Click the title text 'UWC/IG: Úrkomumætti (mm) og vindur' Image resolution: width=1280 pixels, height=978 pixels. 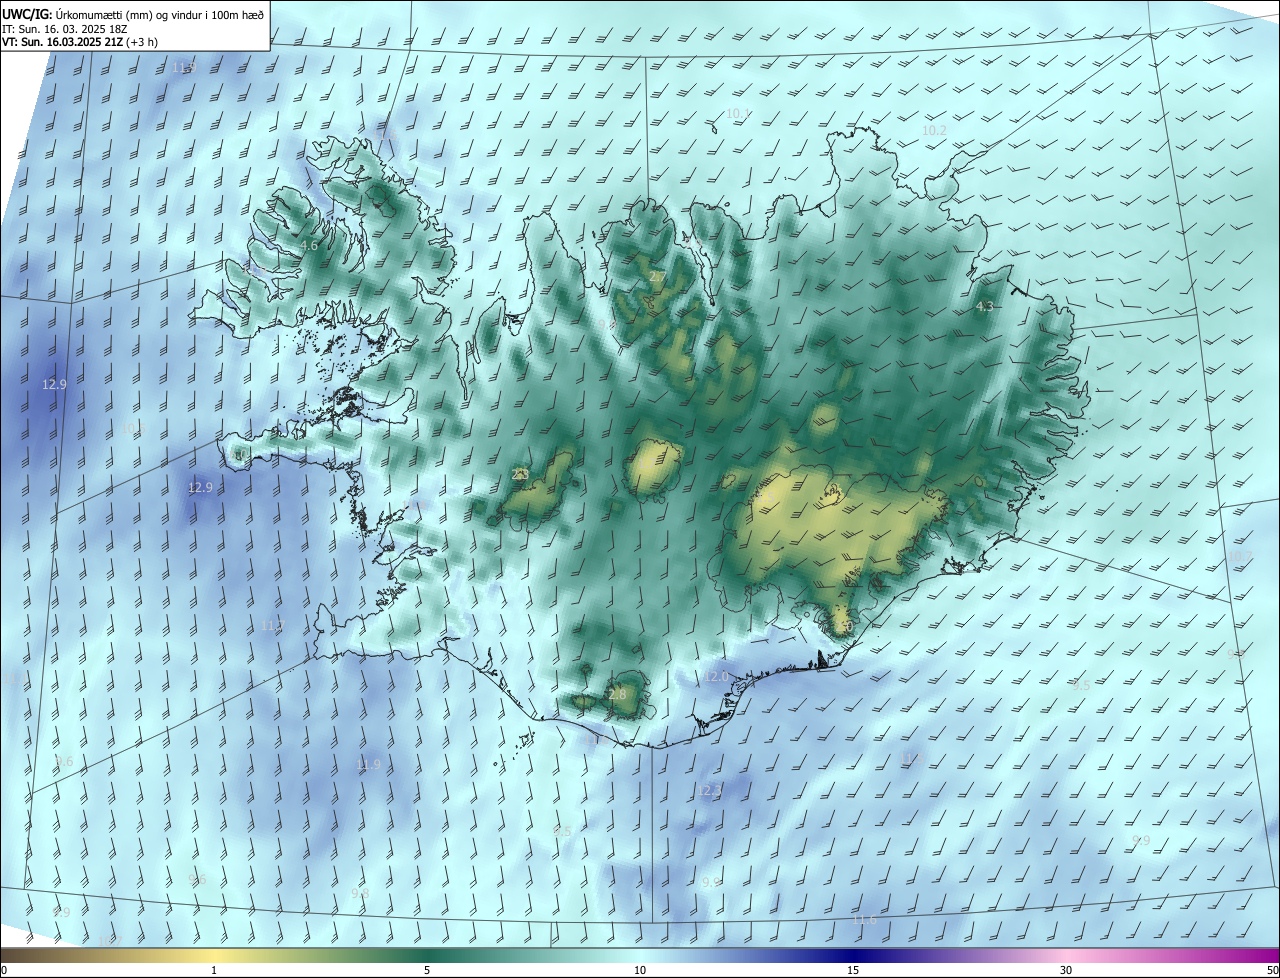pos(106,15)
